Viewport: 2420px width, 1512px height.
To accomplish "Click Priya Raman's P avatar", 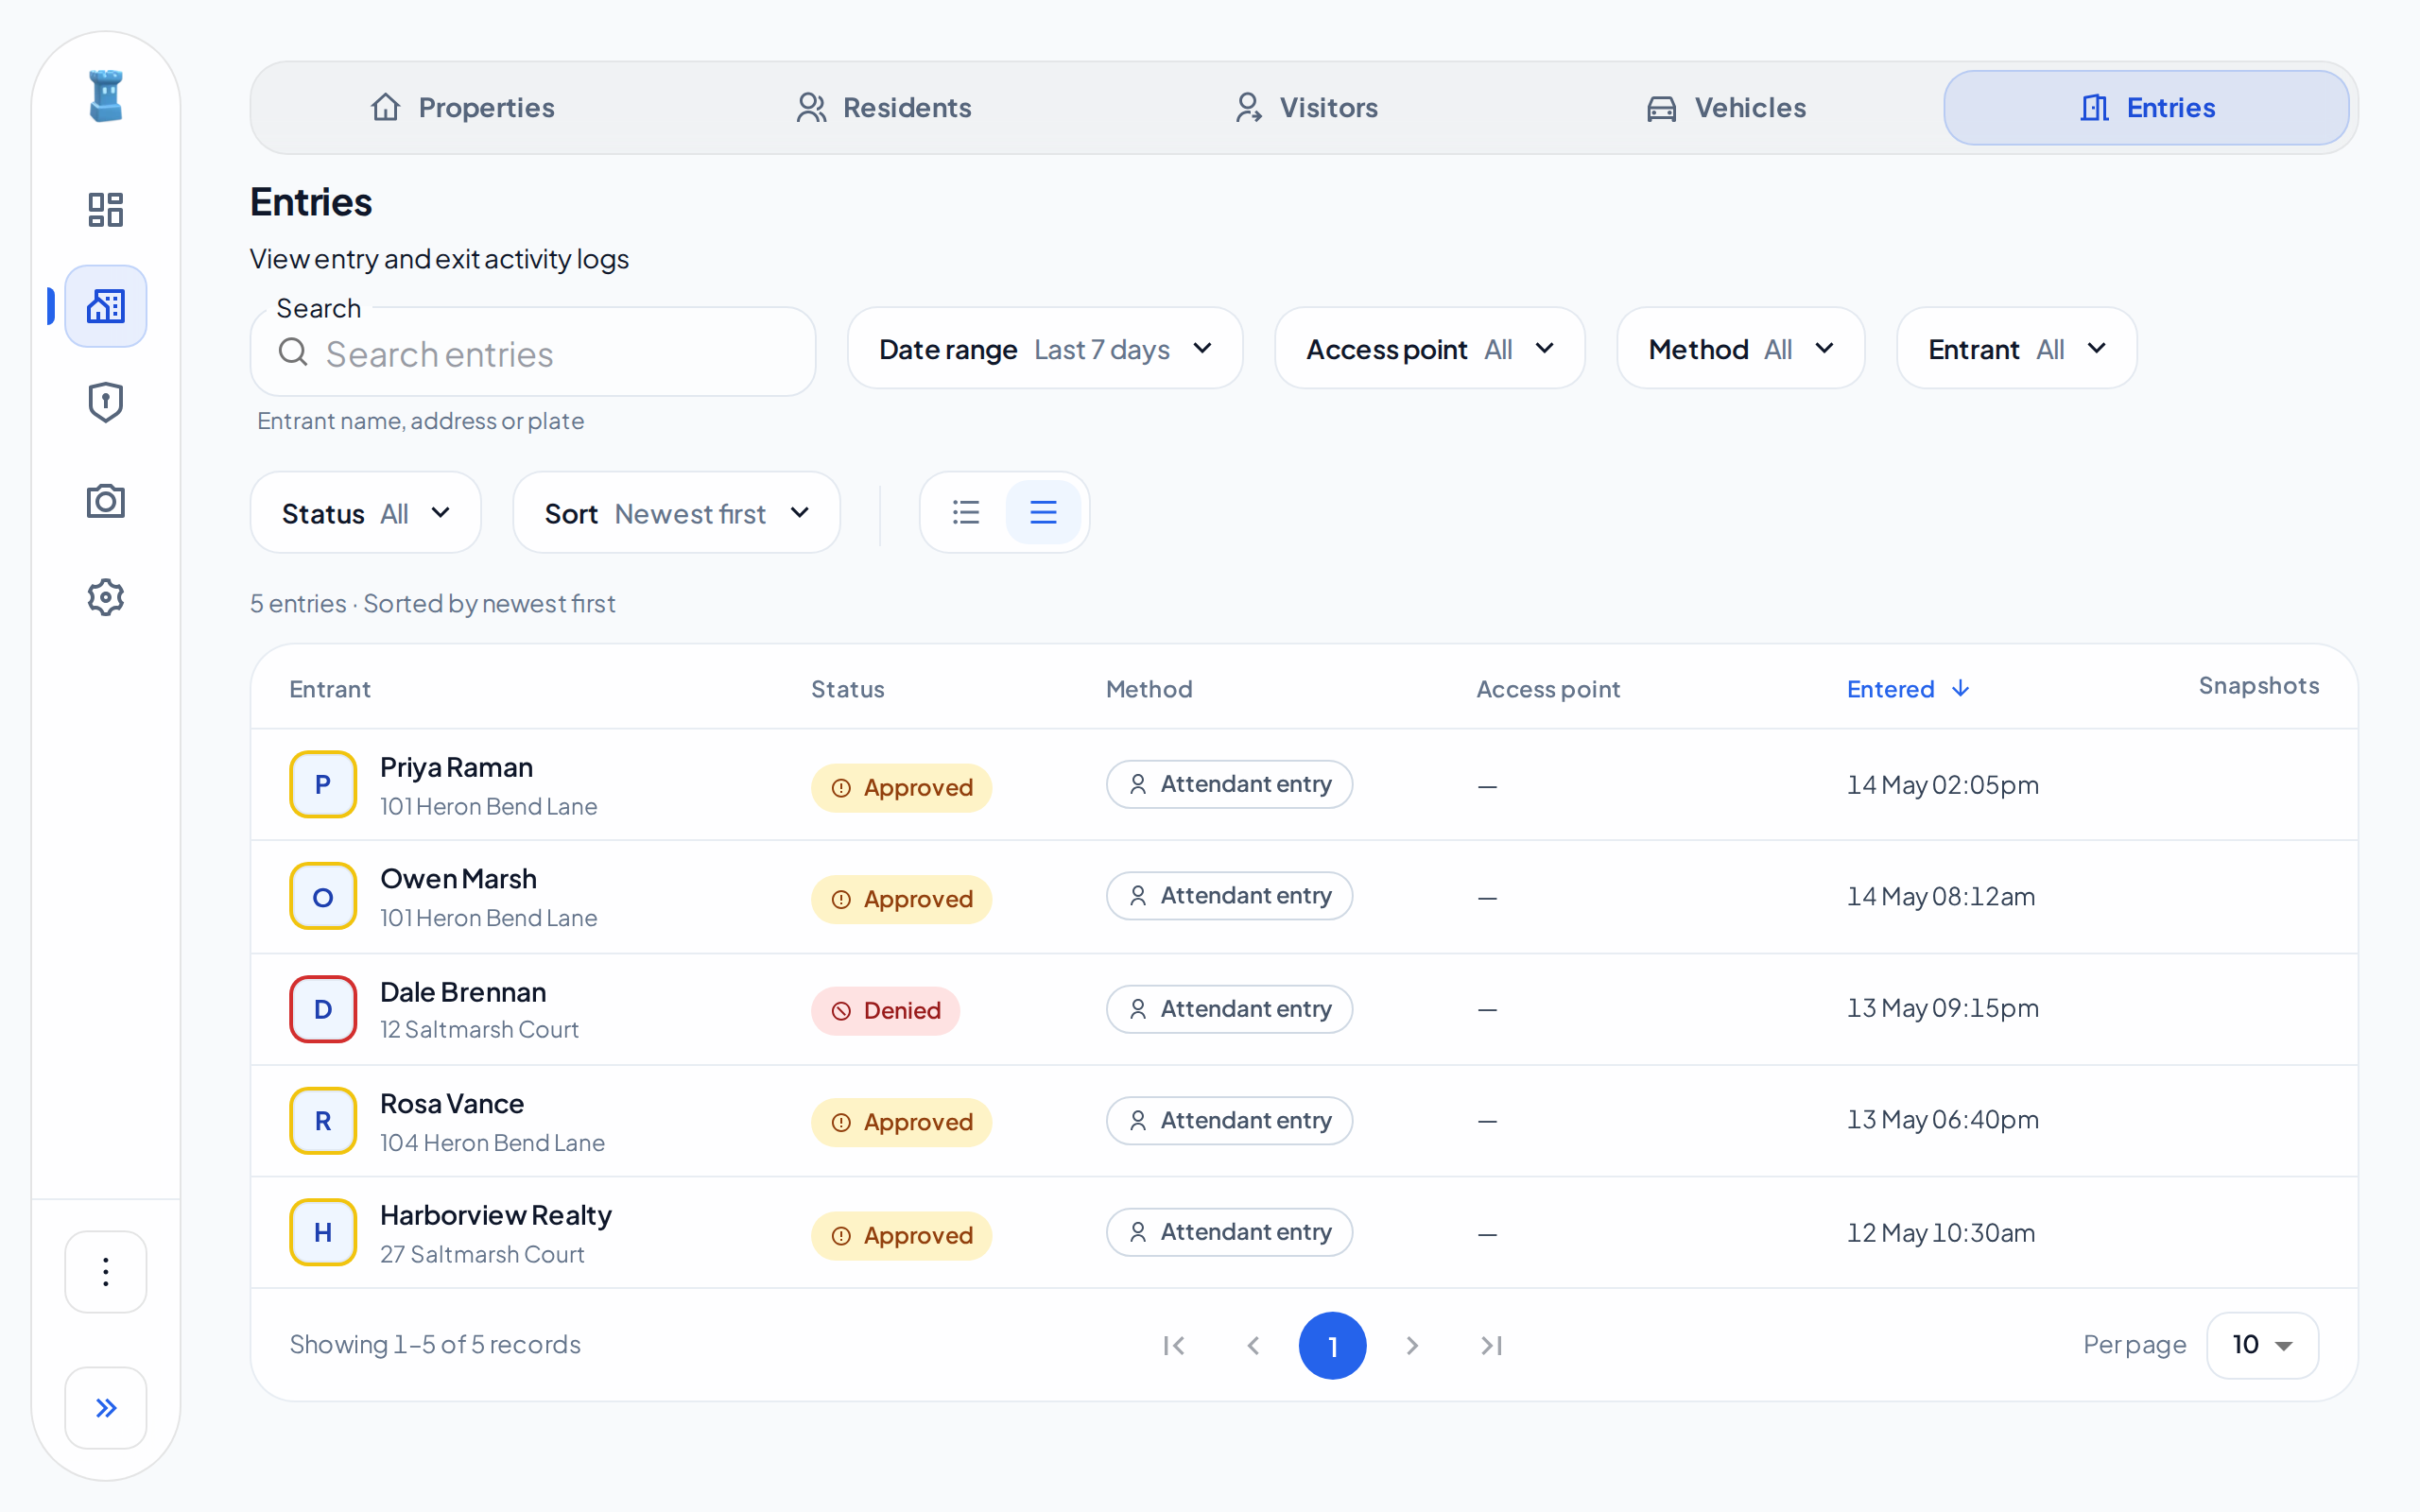I will (323, 784).
